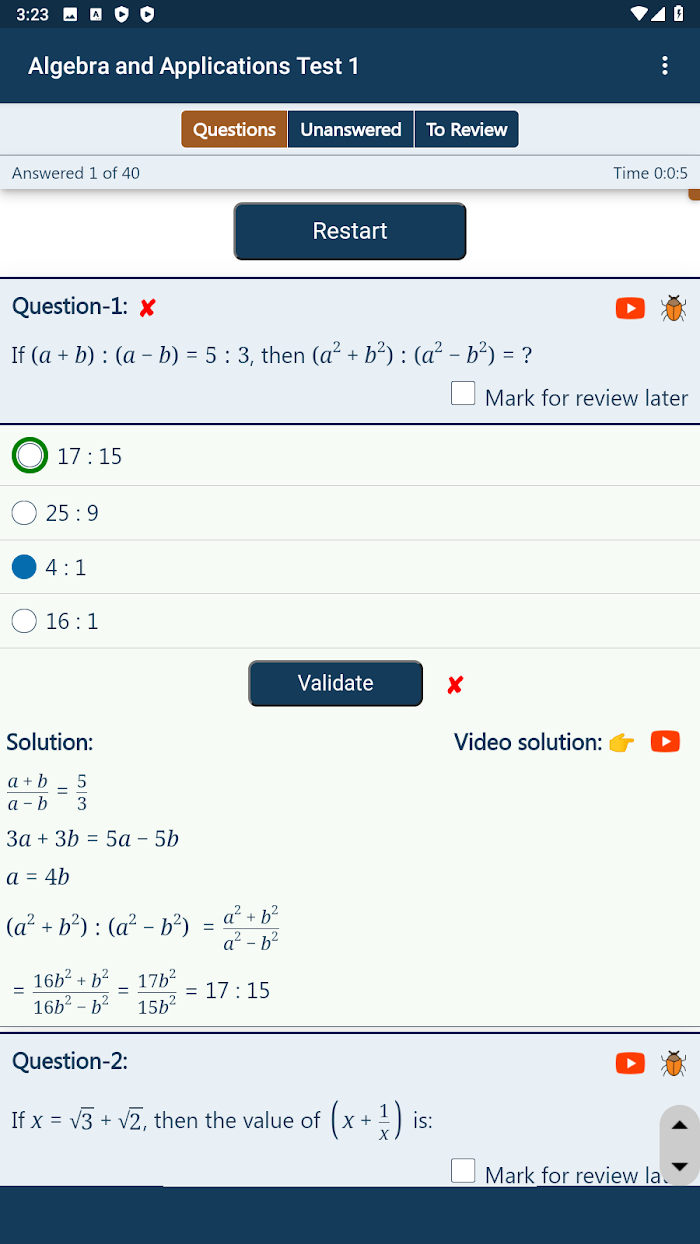Tap the red cross beside Question-1
700x1244 pixels.
click(x=147, y=308)
